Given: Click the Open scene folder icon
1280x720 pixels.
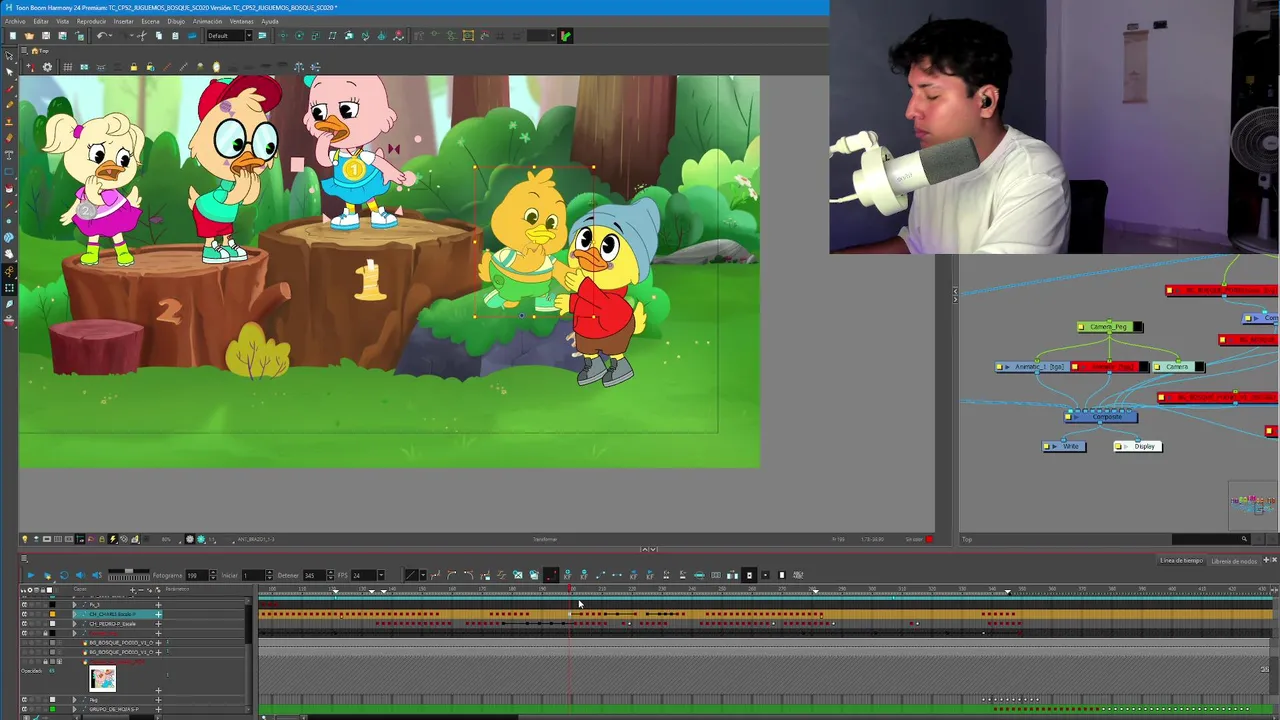Looking at the screenshot, I should coord(29,36).
